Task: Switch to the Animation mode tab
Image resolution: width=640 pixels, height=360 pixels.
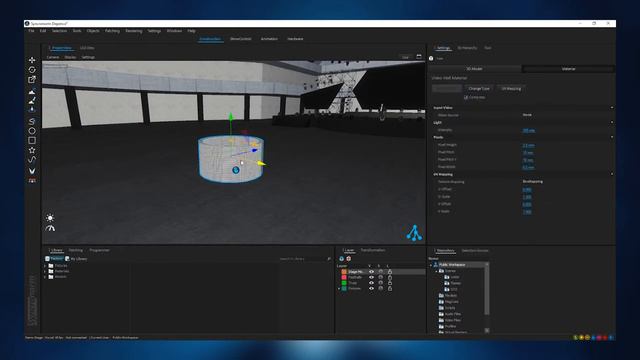Action: tap(269, 39)
